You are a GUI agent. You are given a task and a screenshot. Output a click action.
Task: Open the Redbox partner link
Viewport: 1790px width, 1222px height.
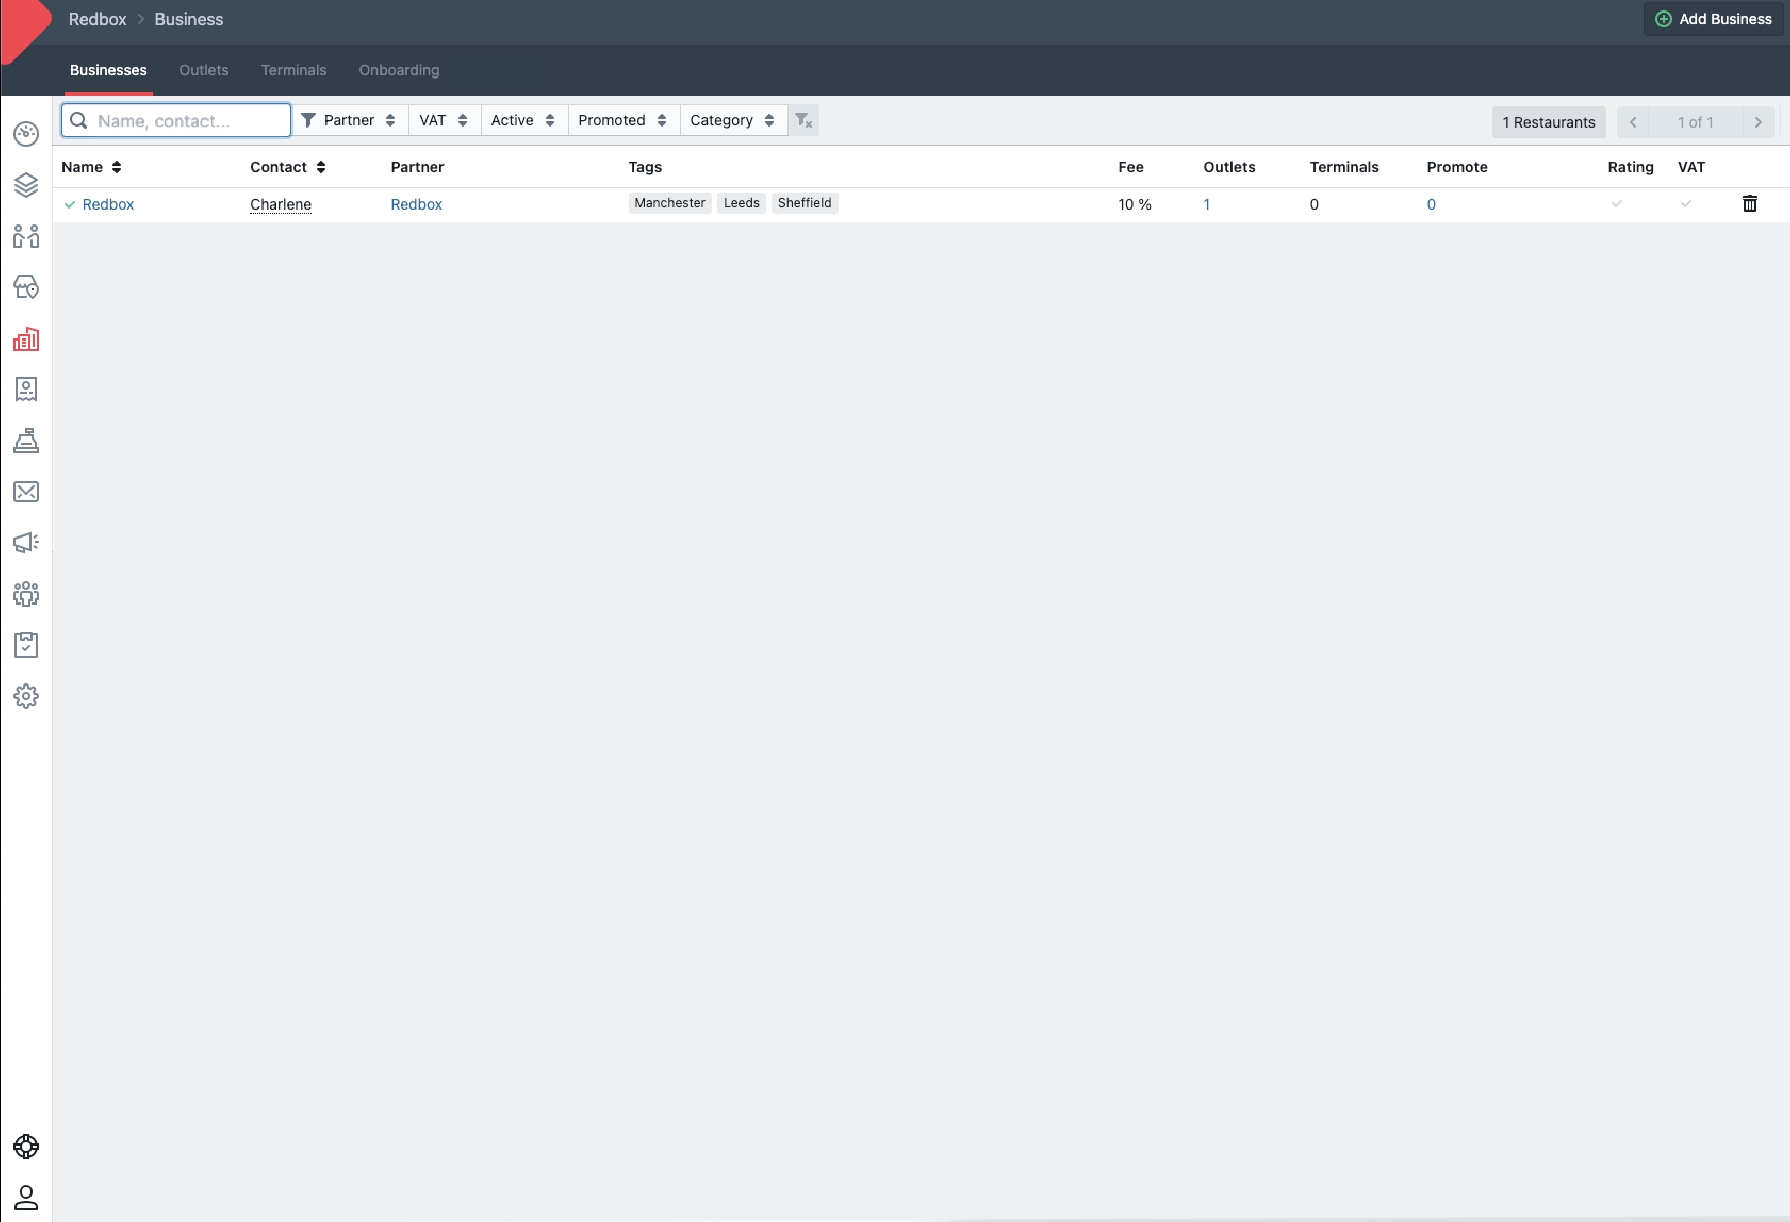coord(416,205)
